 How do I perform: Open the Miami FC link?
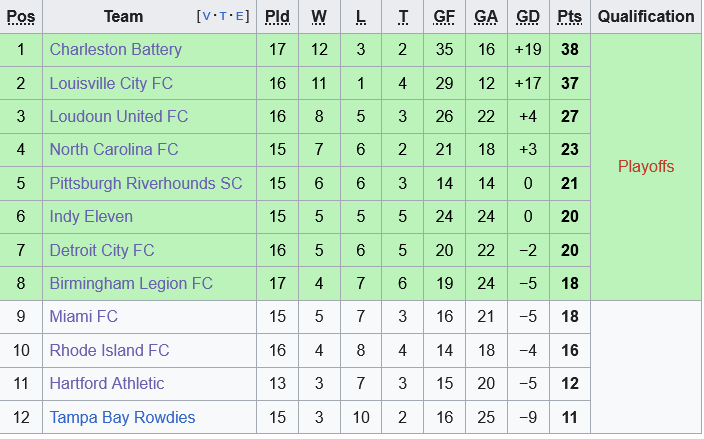click(x=84, y=317)
